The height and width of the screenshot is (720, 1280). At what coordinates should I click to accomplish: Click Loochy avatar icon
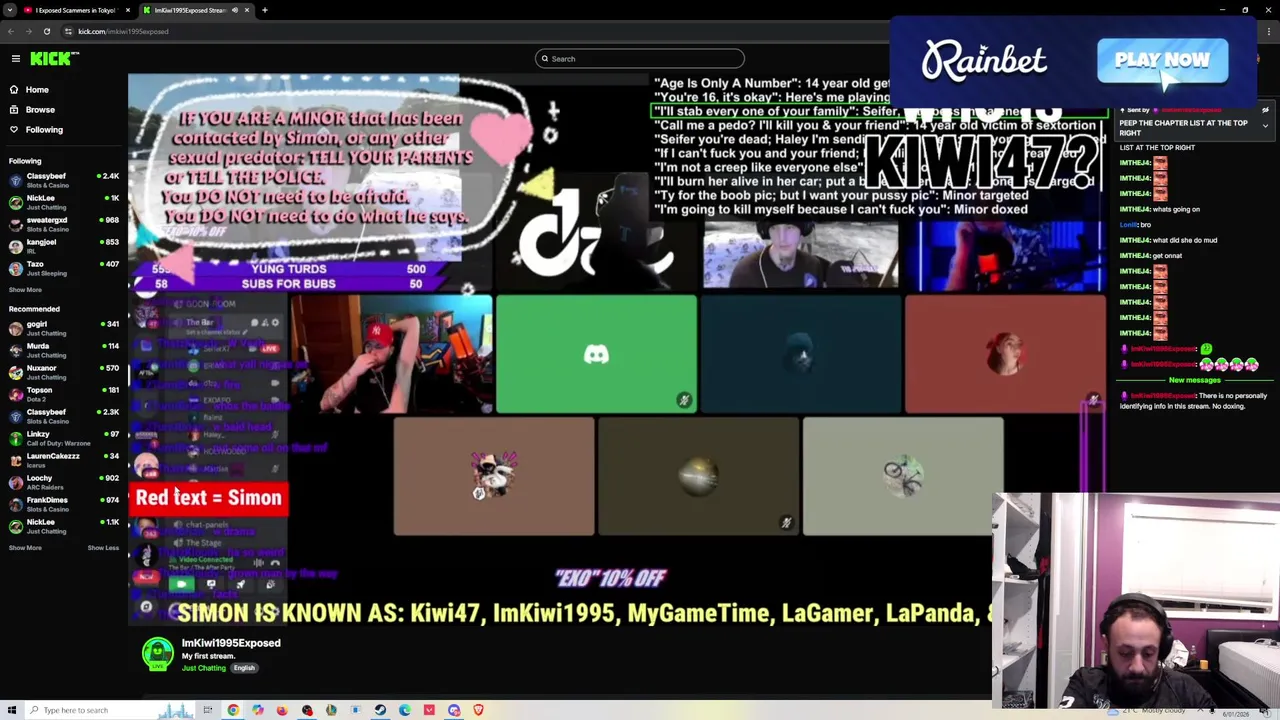(15, 482)
